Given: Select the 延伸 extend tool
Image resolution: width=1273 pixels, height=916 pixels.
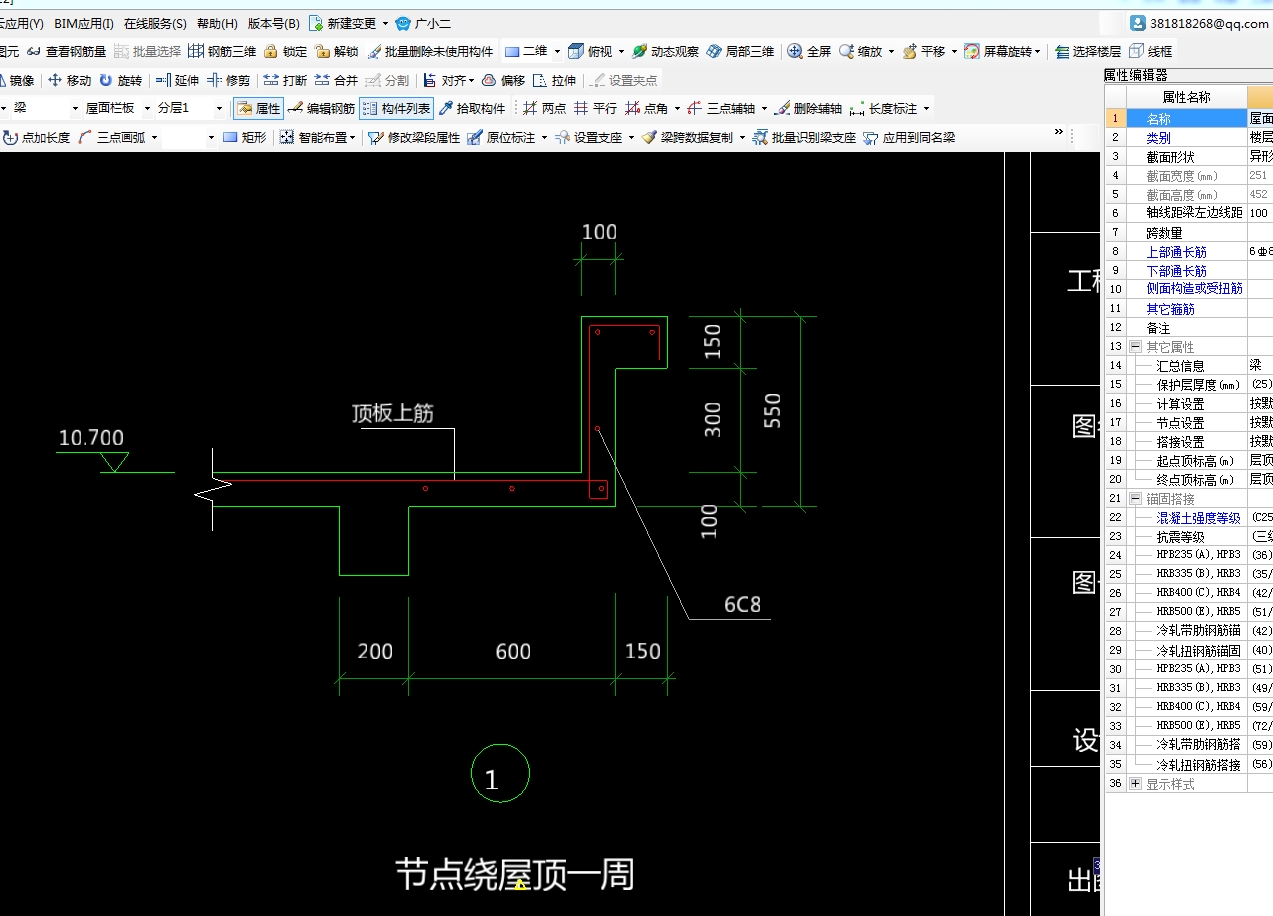Looking at the screenshot, I should 177,80.
